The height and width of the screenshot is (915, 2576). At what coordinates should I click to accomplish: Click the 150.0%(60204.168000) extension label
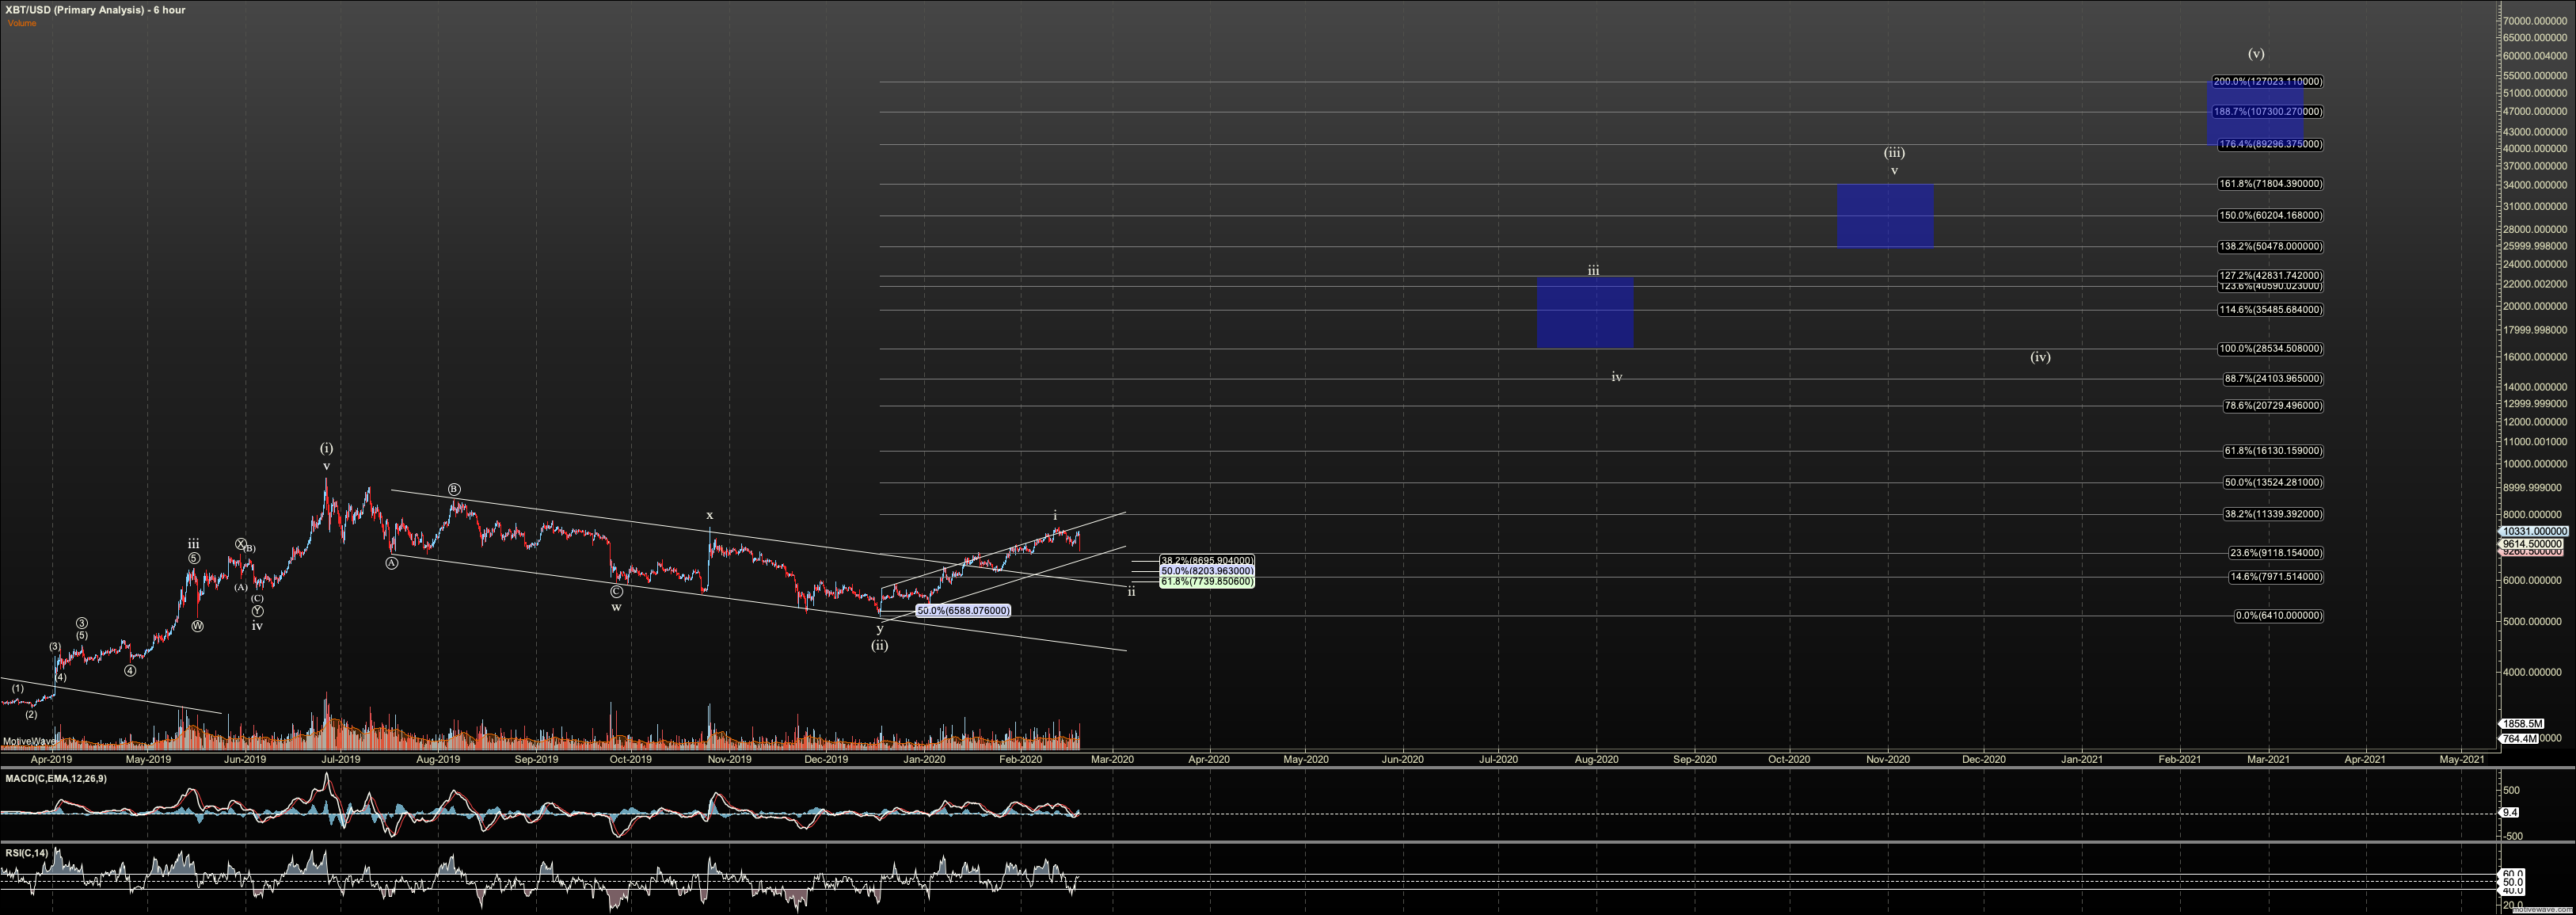2270,216
